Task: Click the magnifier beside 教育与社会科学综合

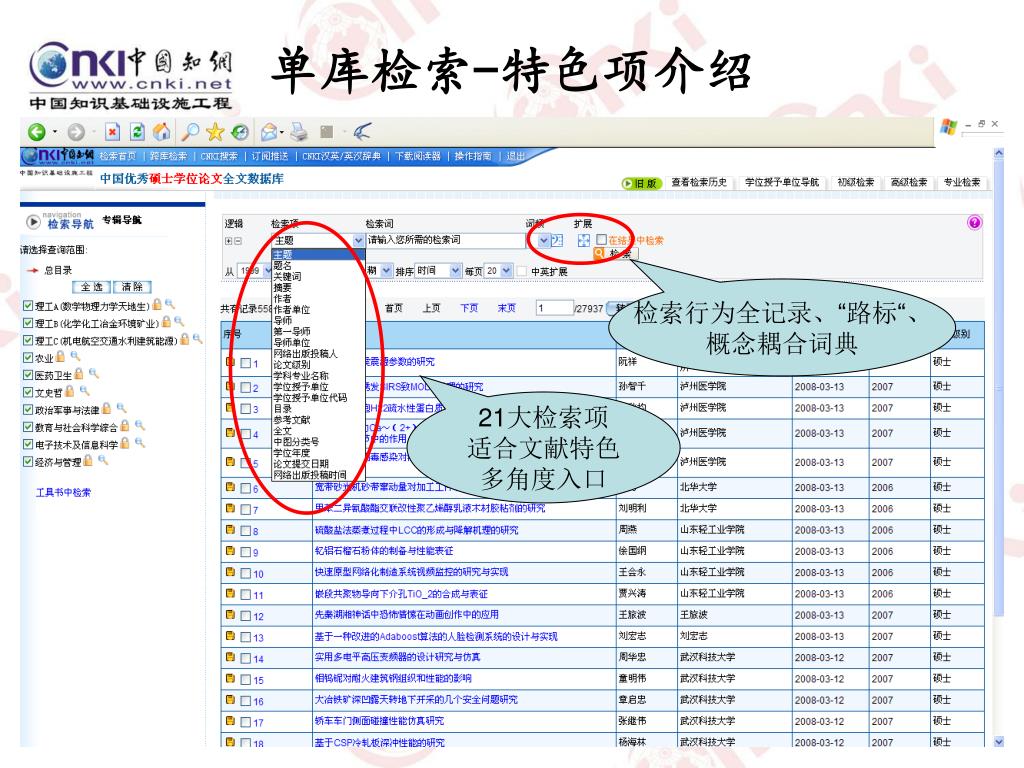Action: coord(140,426)
